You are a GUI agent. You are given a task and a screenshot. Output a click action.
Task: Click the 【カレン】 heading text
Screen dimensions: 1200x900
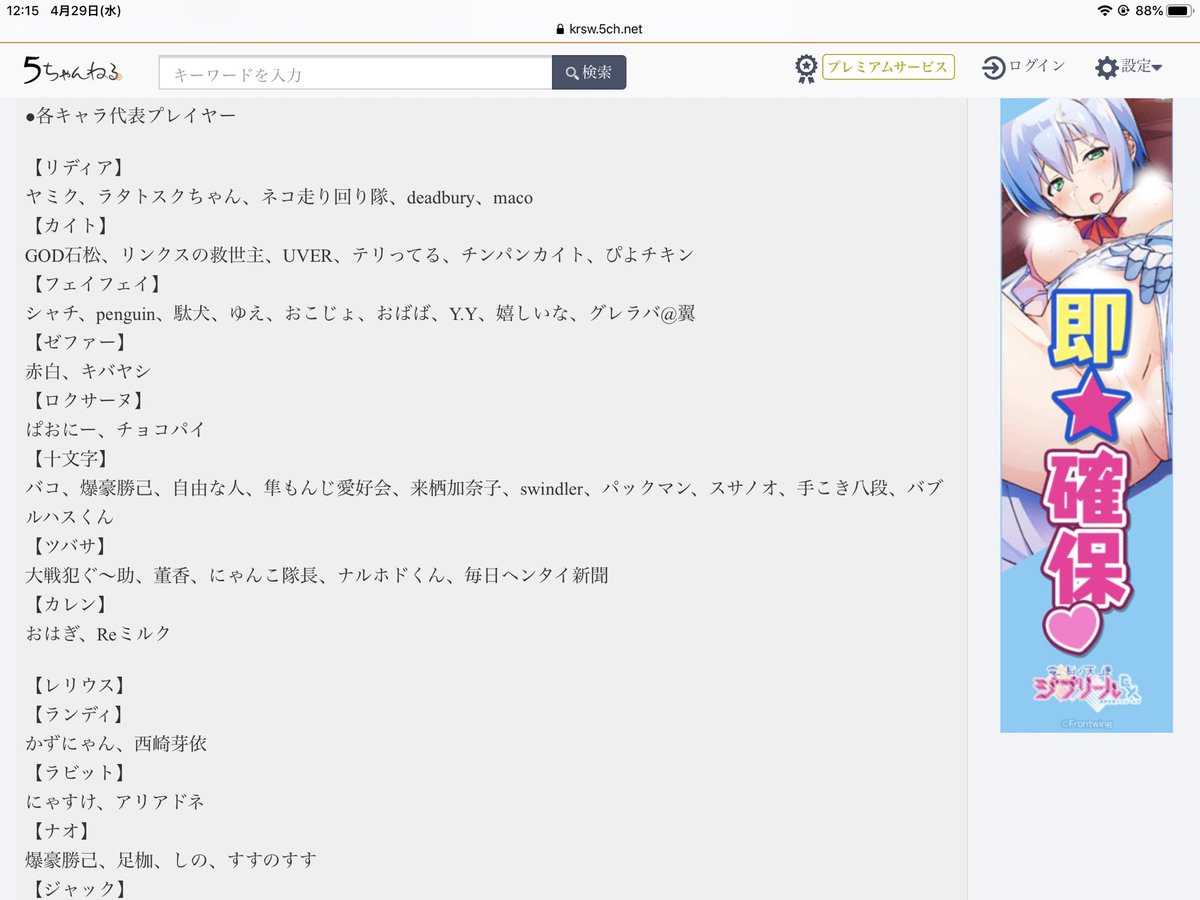click(68, 604)
